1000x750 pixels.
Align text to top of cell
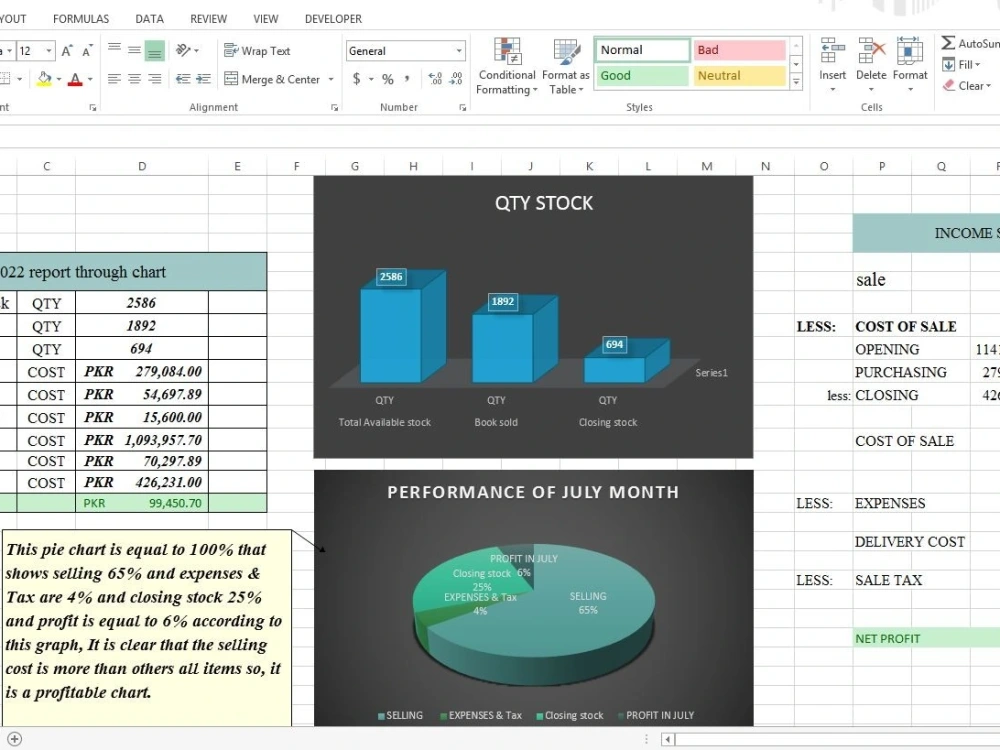(x=114, y=50)
